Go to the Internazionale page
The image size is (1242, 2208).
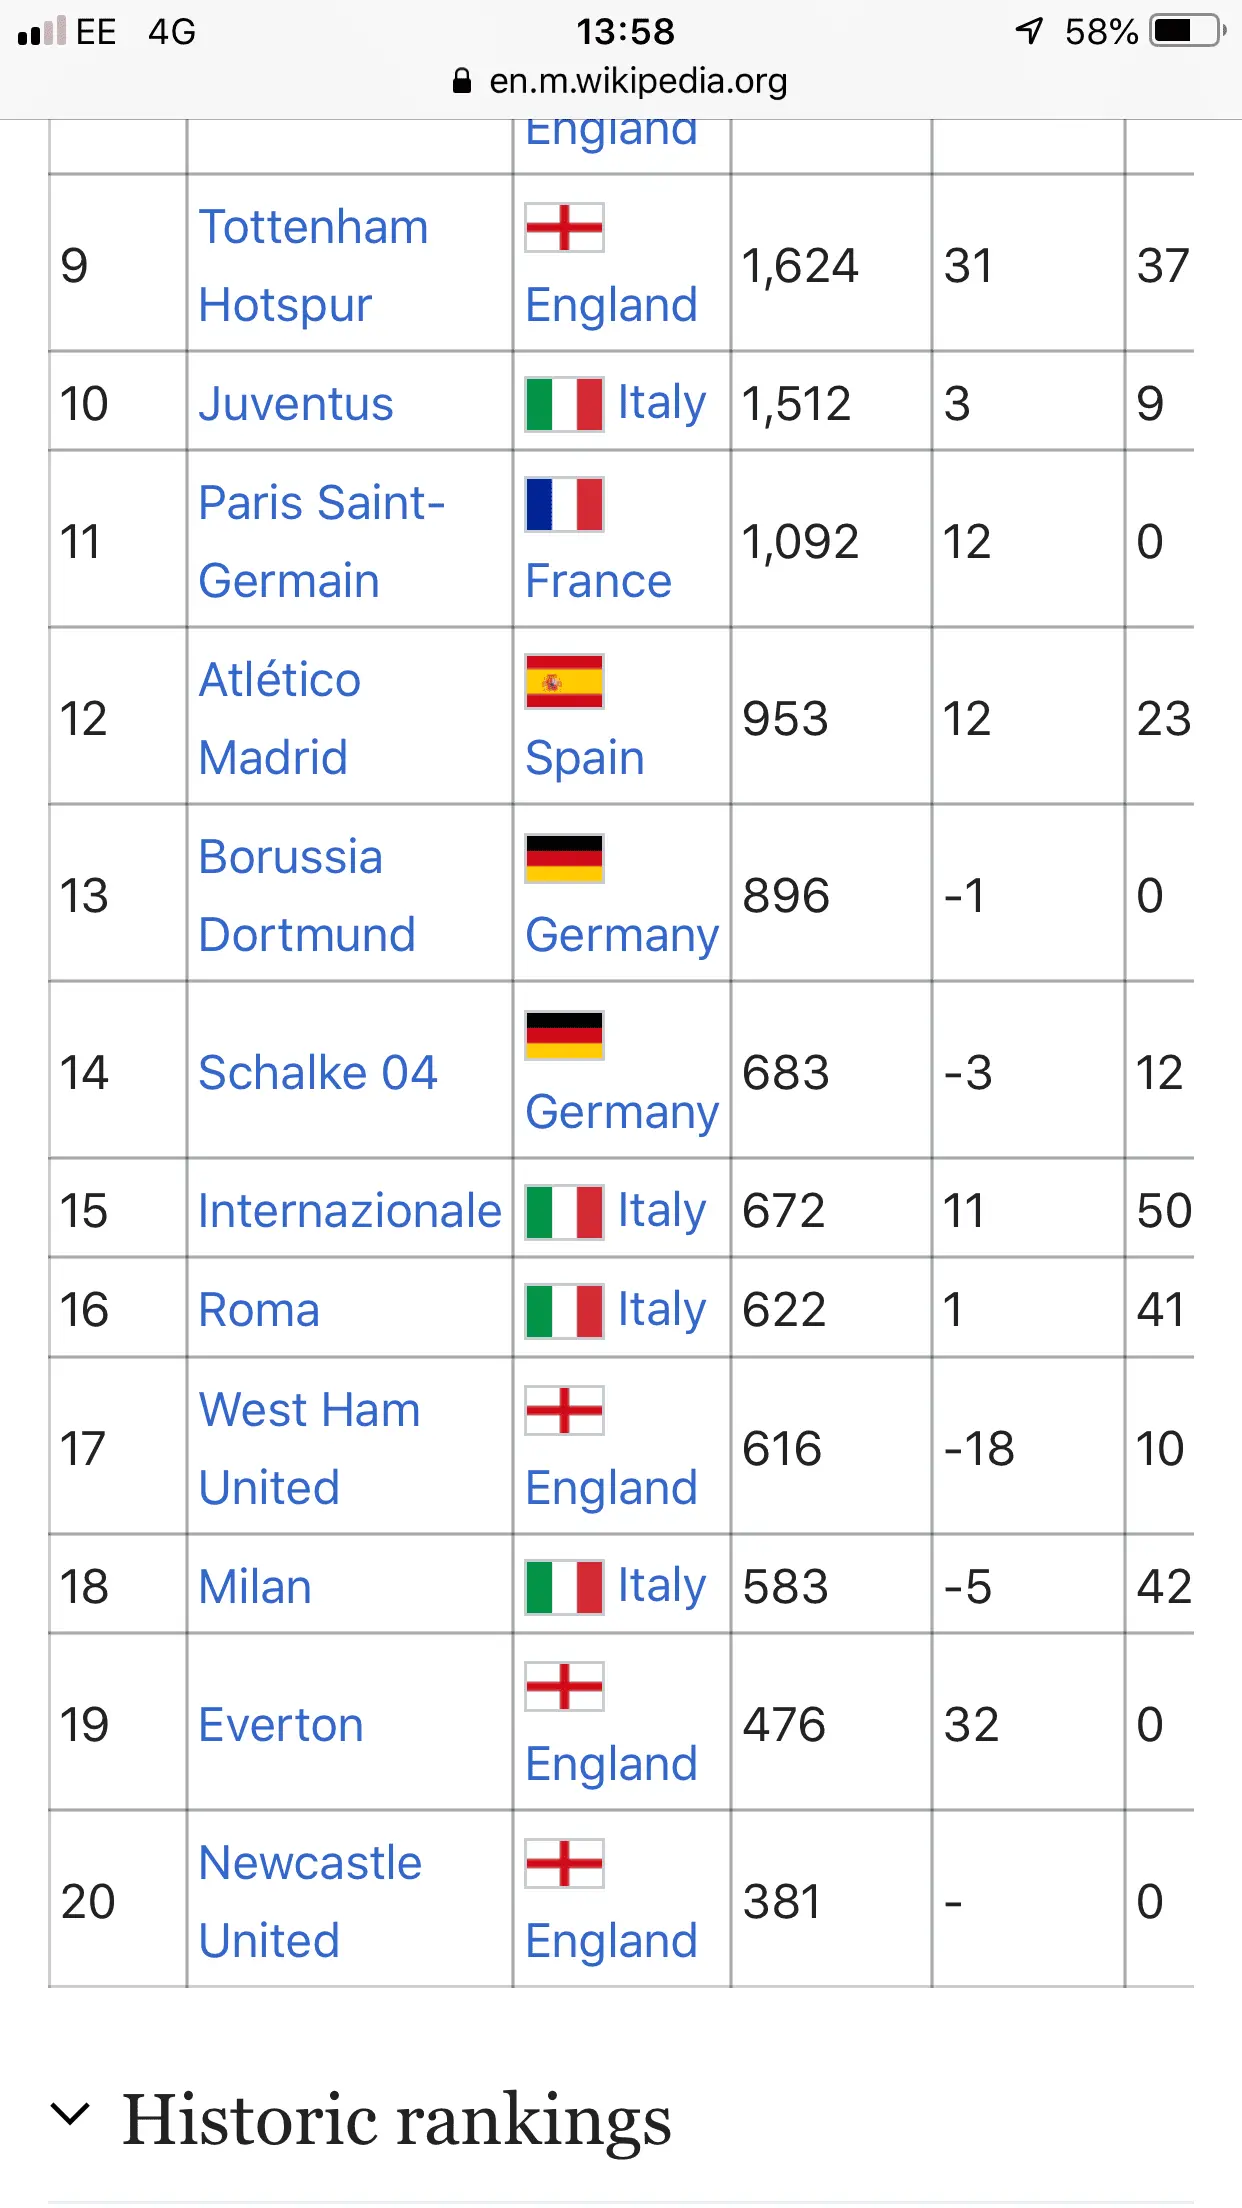(349, 1211)
